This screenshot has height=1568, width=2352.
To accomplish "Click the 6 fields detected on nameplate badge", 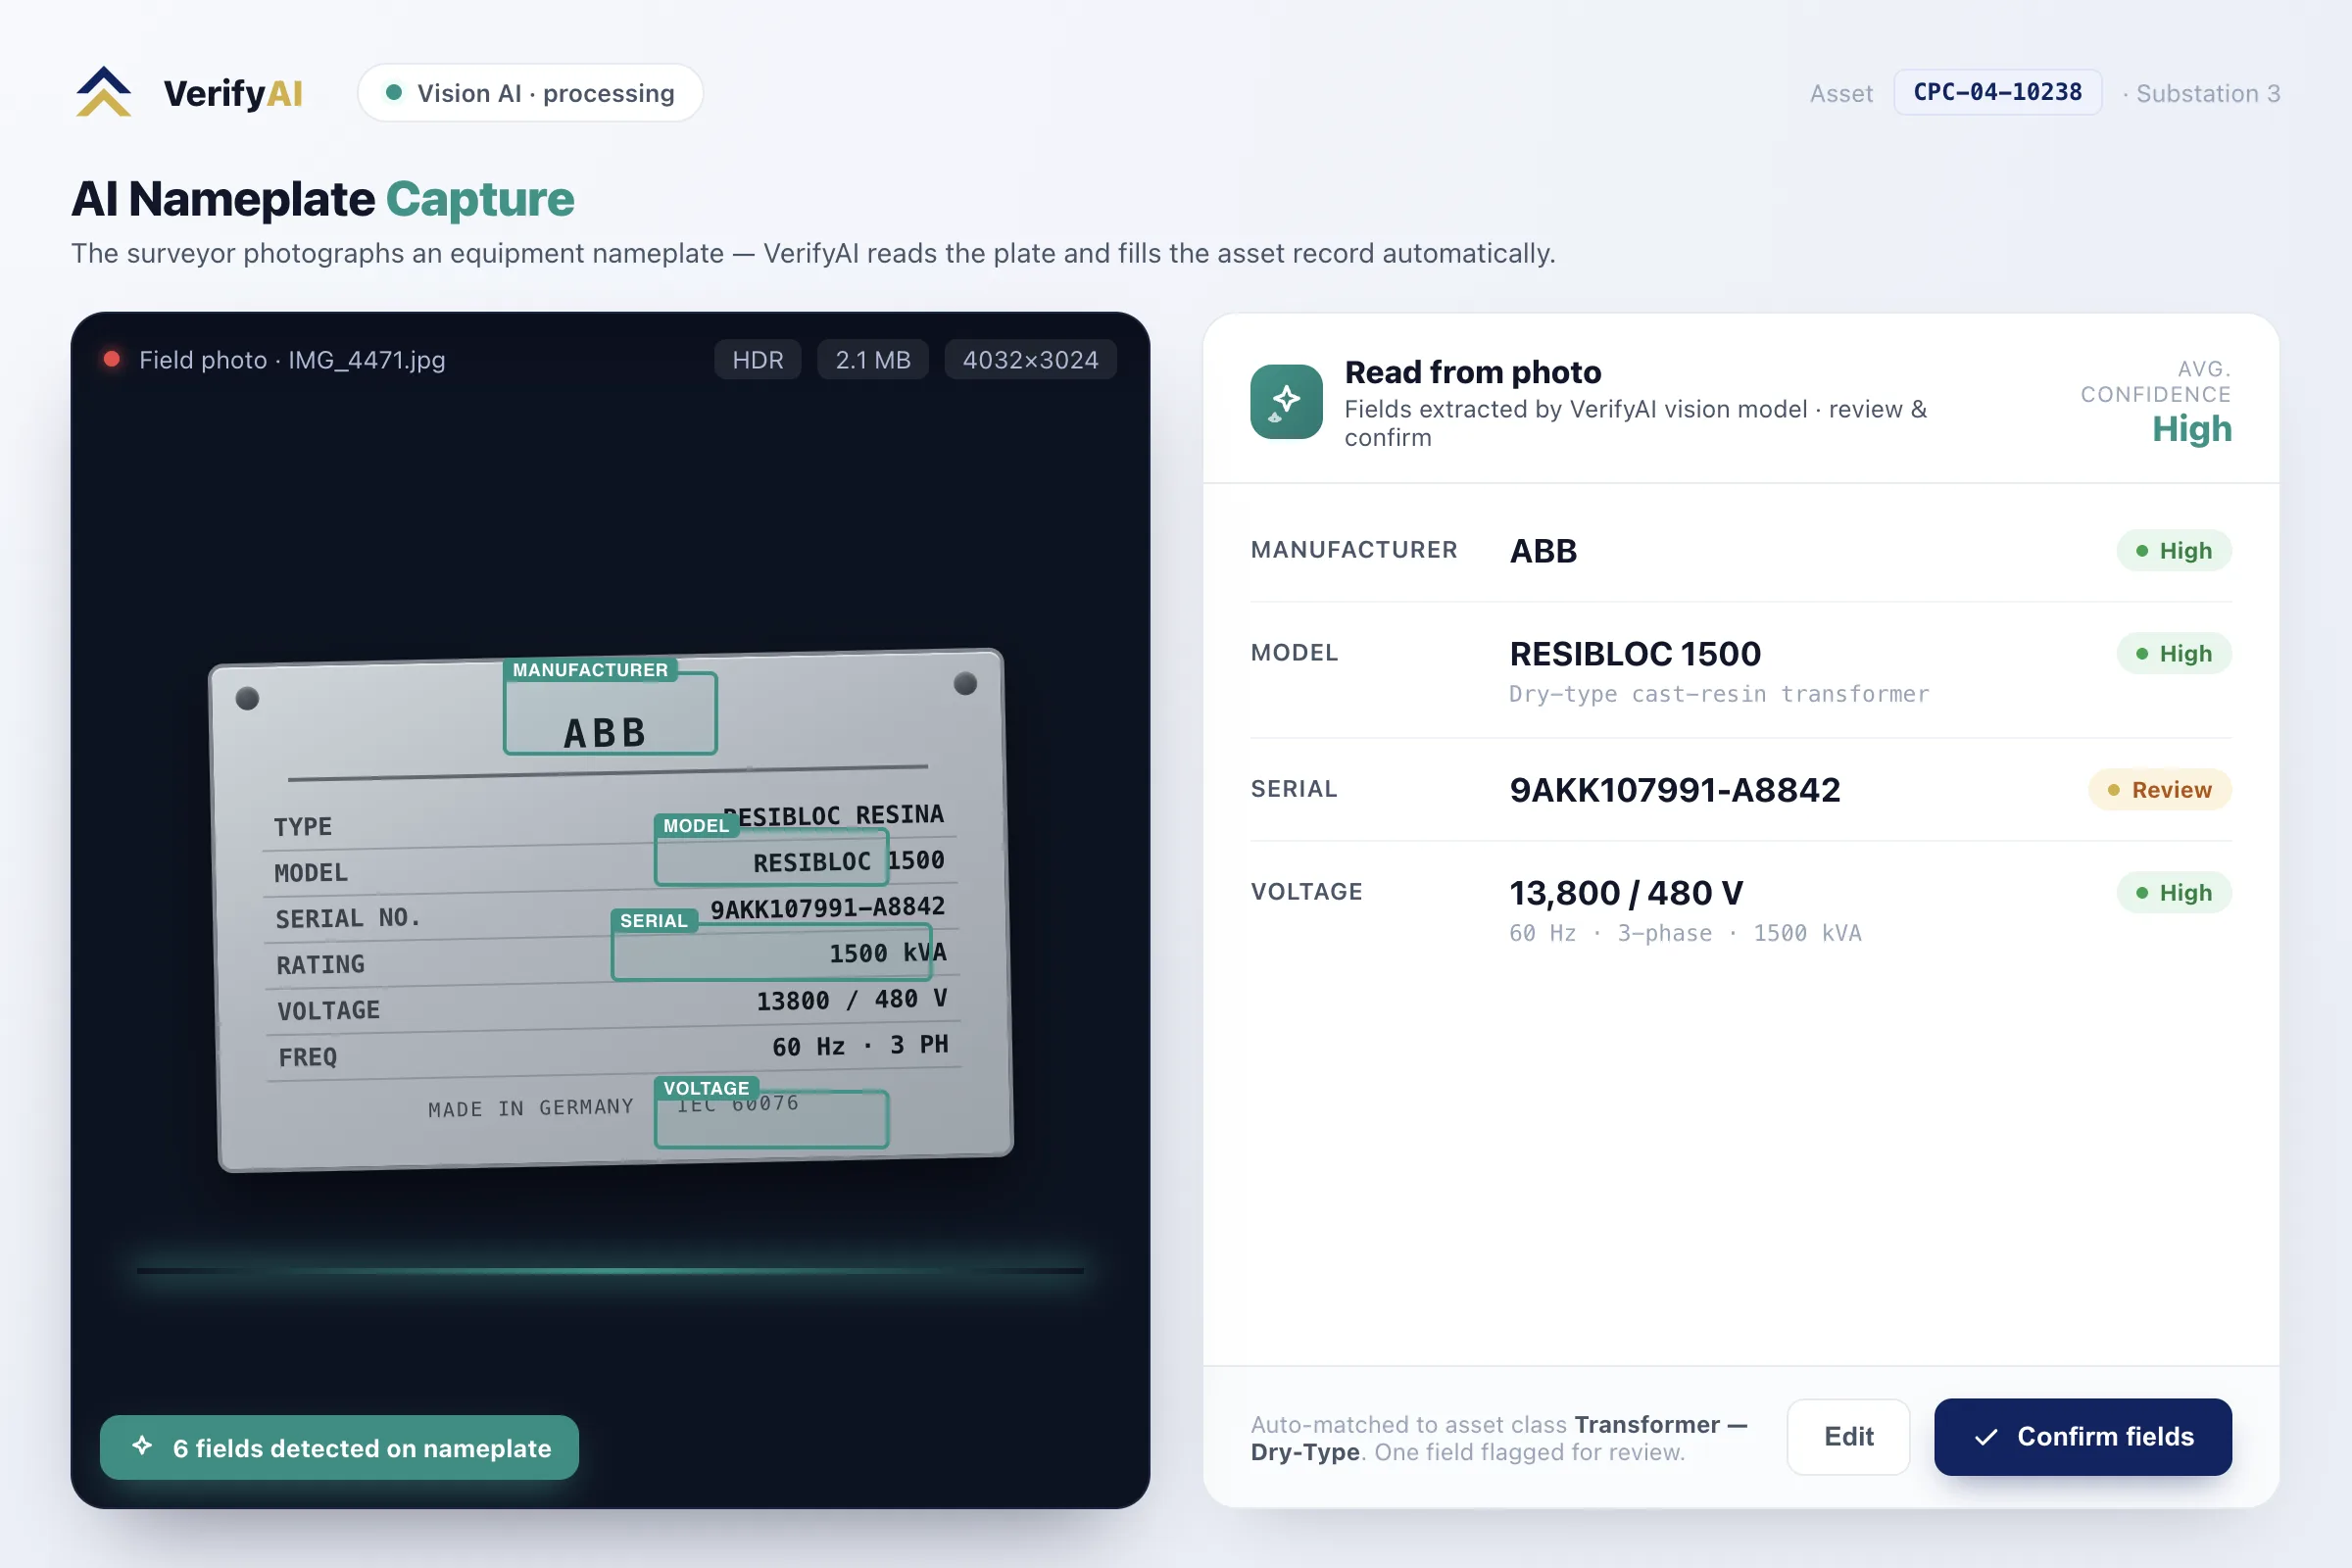I will (339, 1447).
